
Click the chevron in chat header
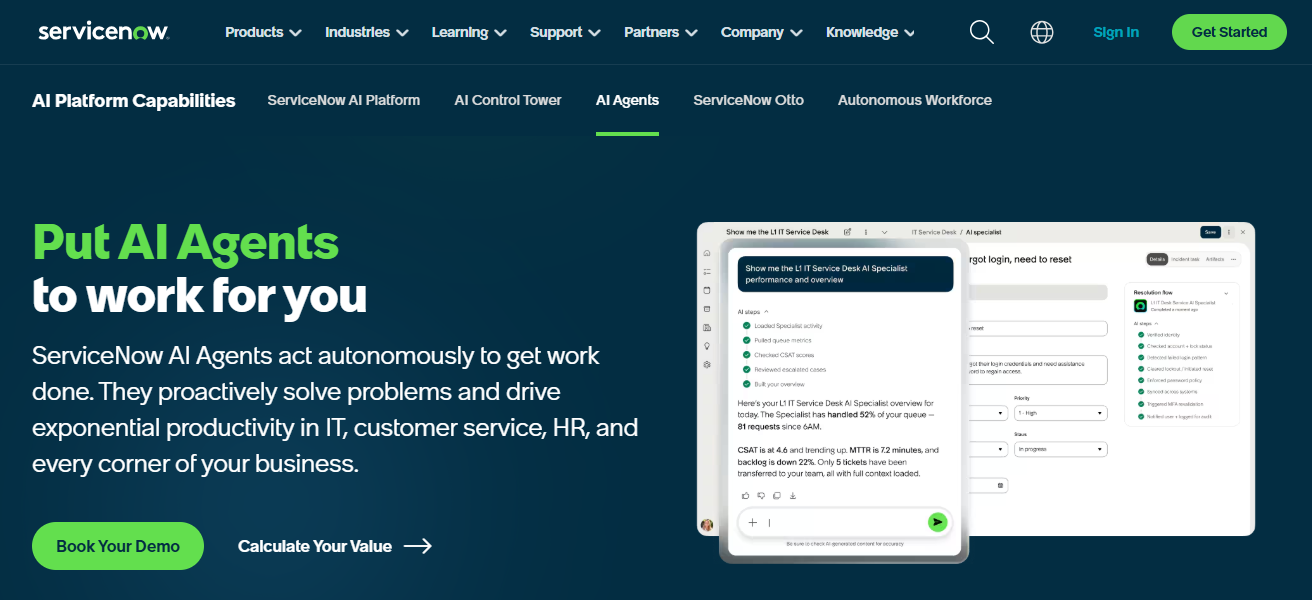[x=884, y=232]
